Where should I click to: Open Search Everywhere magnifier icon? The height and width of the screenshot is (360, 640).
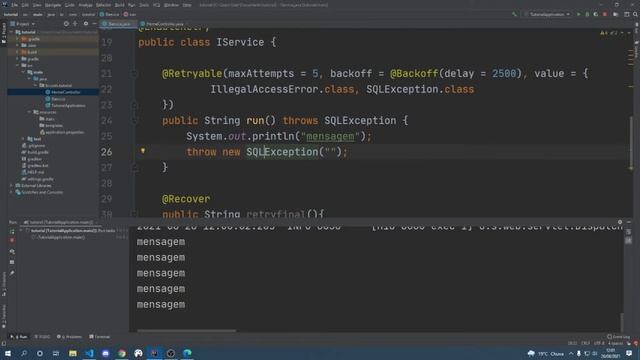pyautogui.click(x=635, y=14)
